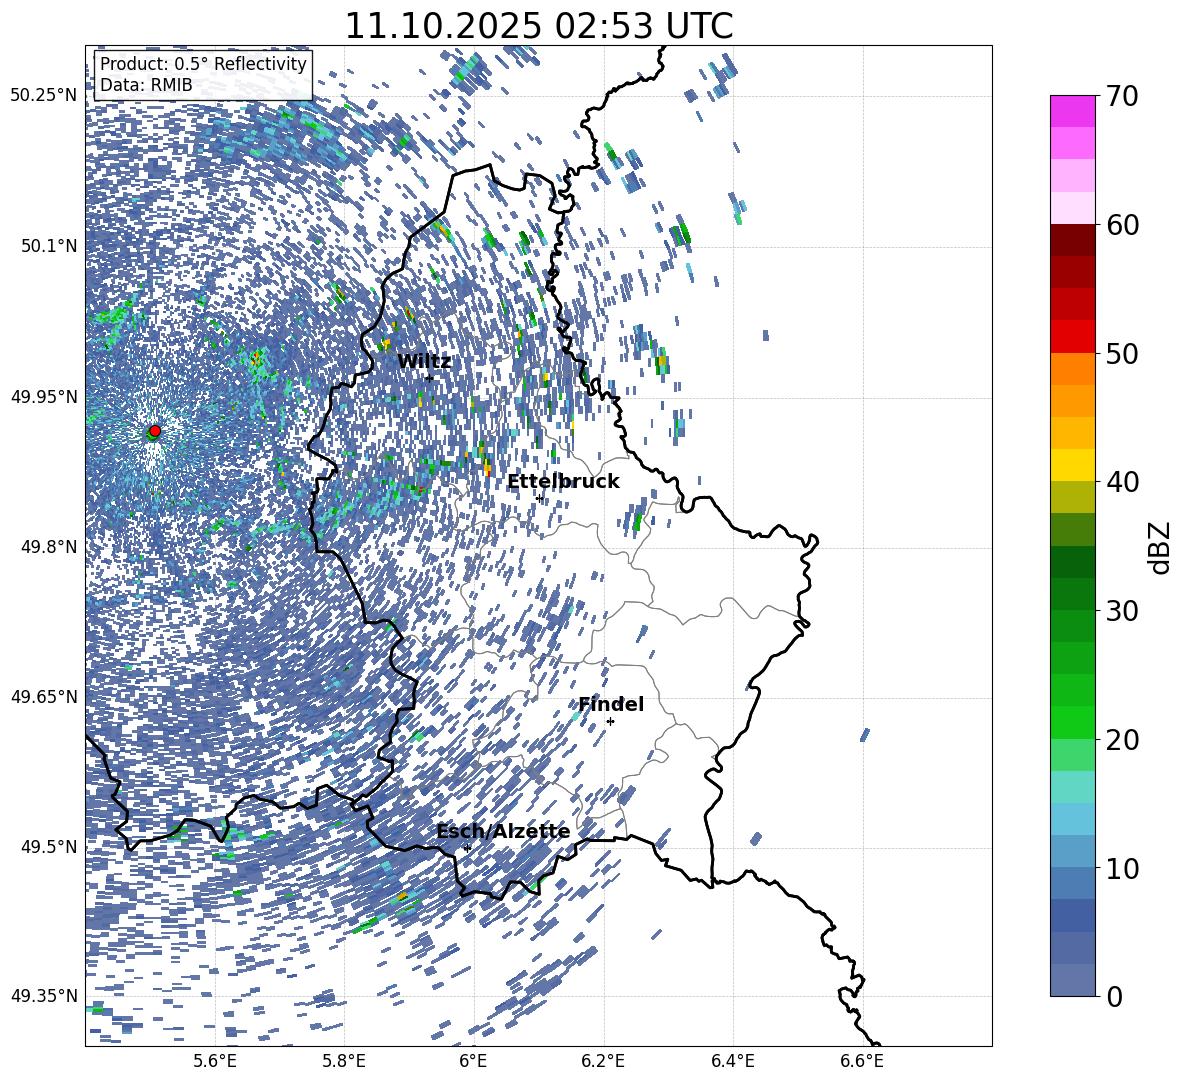The image size is (1184, 1081).
Task: Click the 50.1°N latitude label
Action: tap(50, 246)
